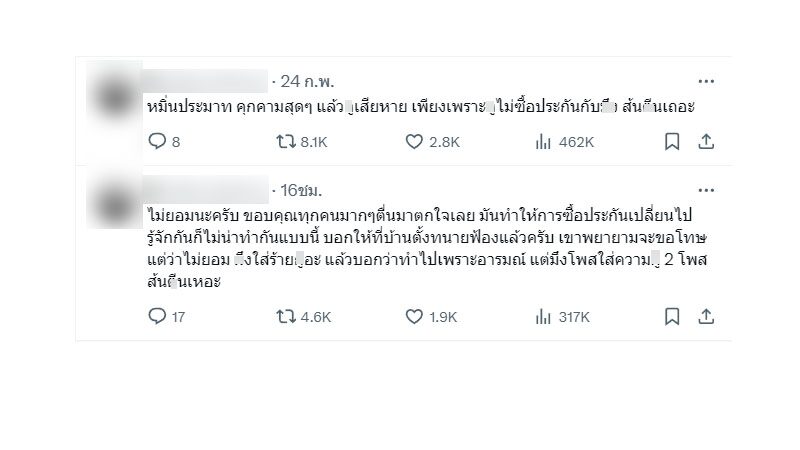Viewport: 800px width, 450px height.
Task: Repost the tweet with 4.6K reposts
Action: pos(286,317)
